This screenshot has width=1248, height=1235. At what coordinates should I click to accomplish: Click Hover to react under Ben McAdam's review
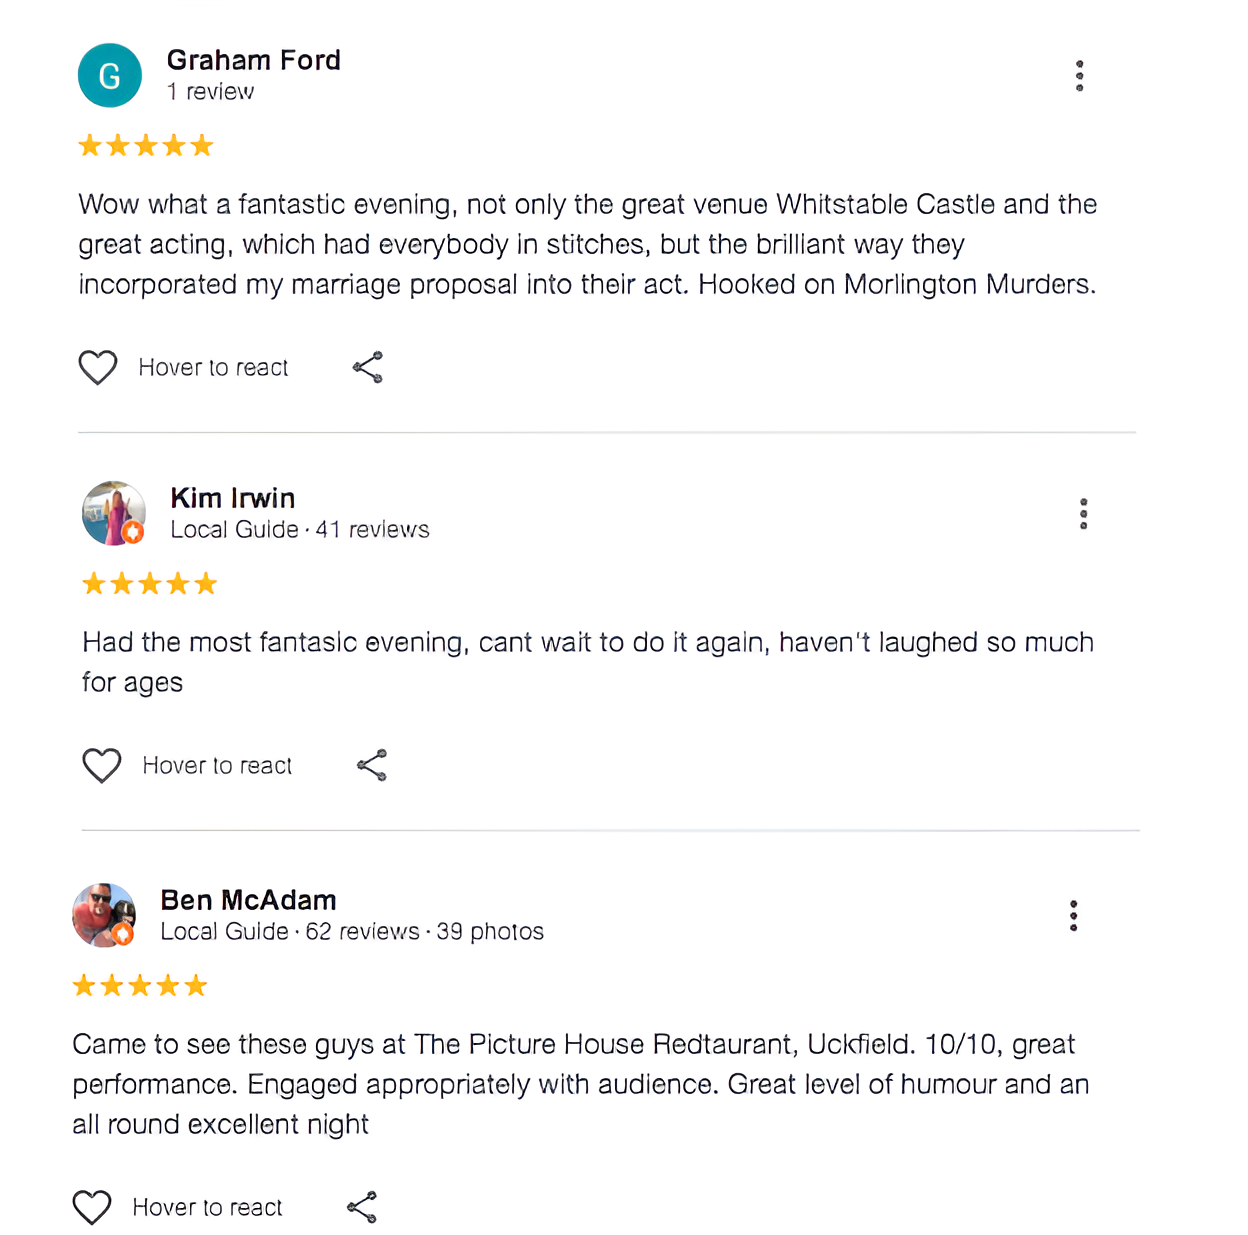207,1208
